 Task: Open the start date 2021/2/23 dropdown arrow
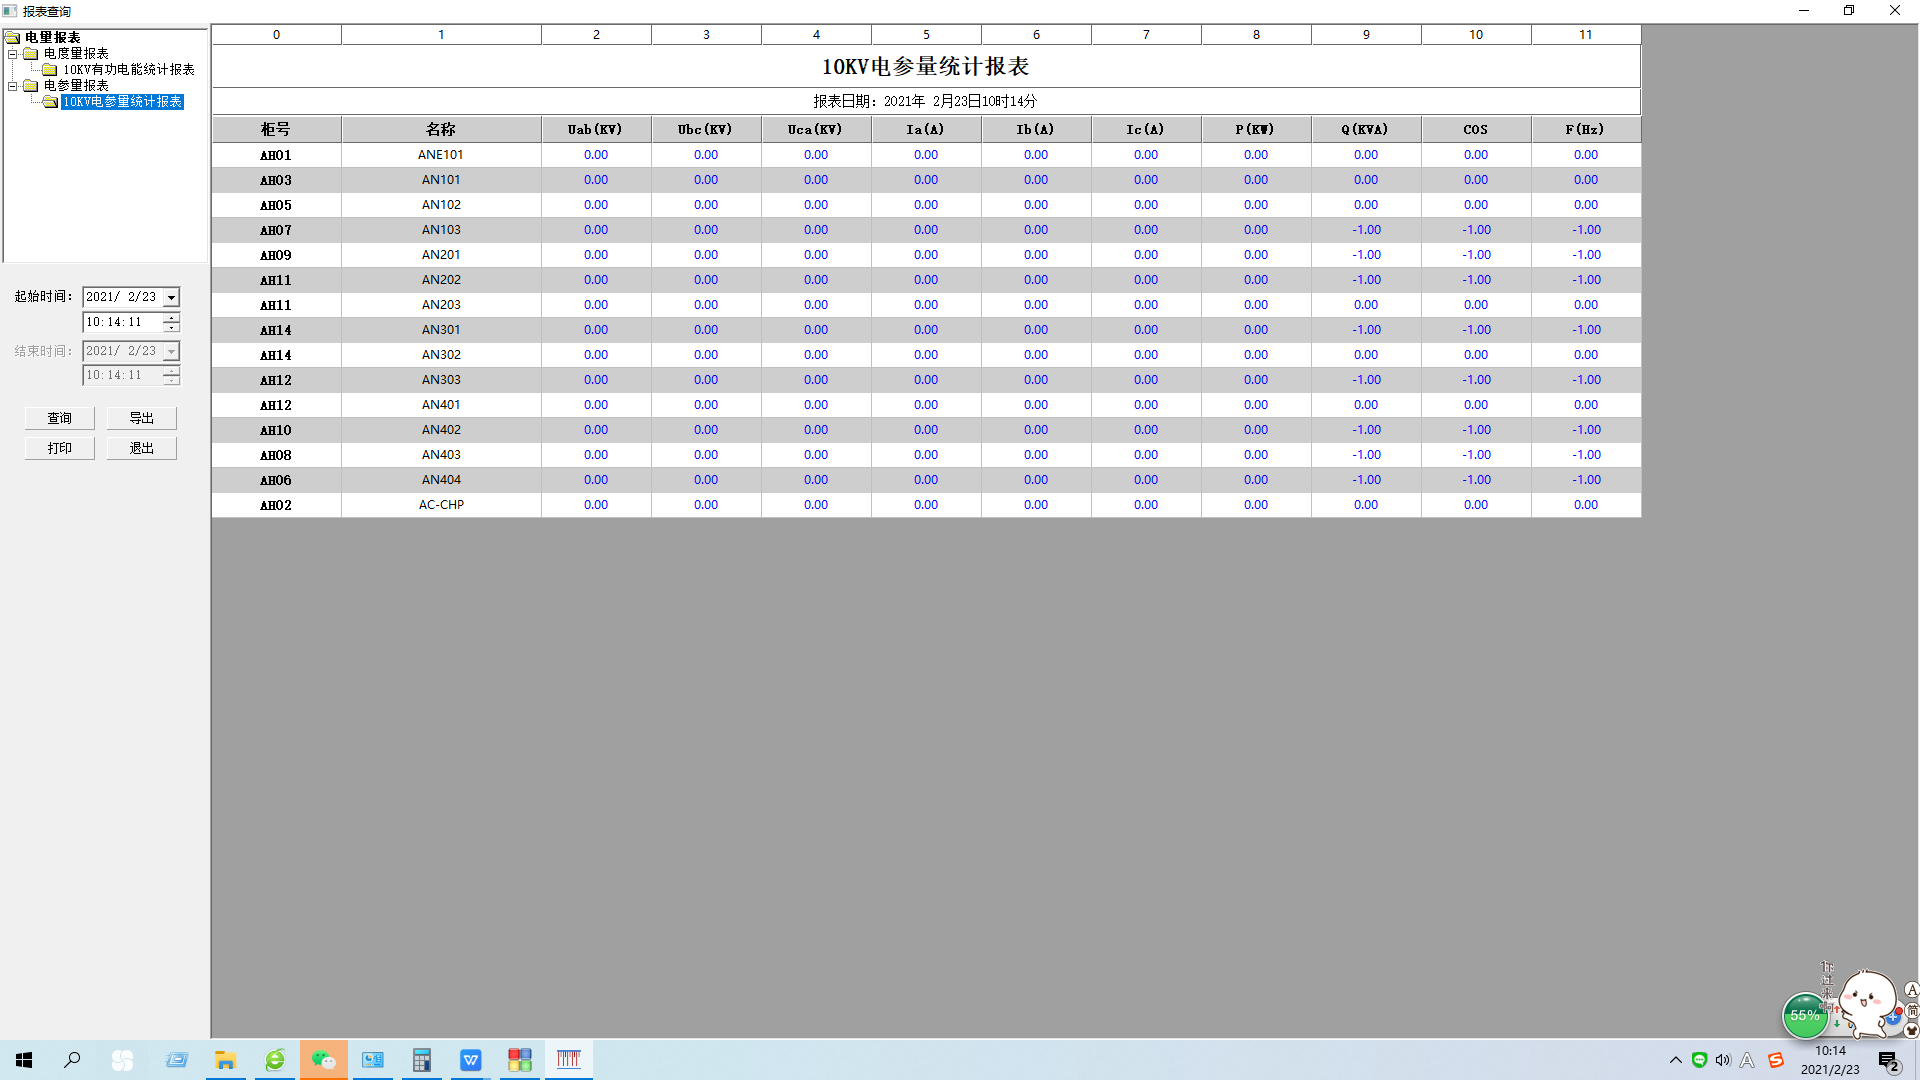click(171, 298)
